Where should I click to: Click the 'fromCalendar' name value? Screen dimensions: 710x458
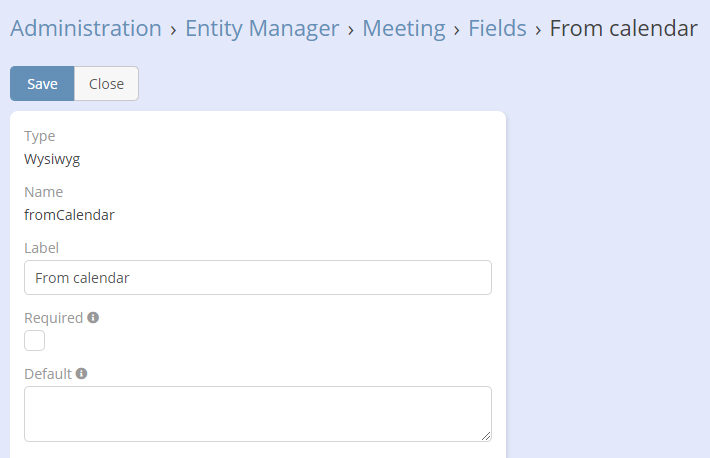coord(69,214)
